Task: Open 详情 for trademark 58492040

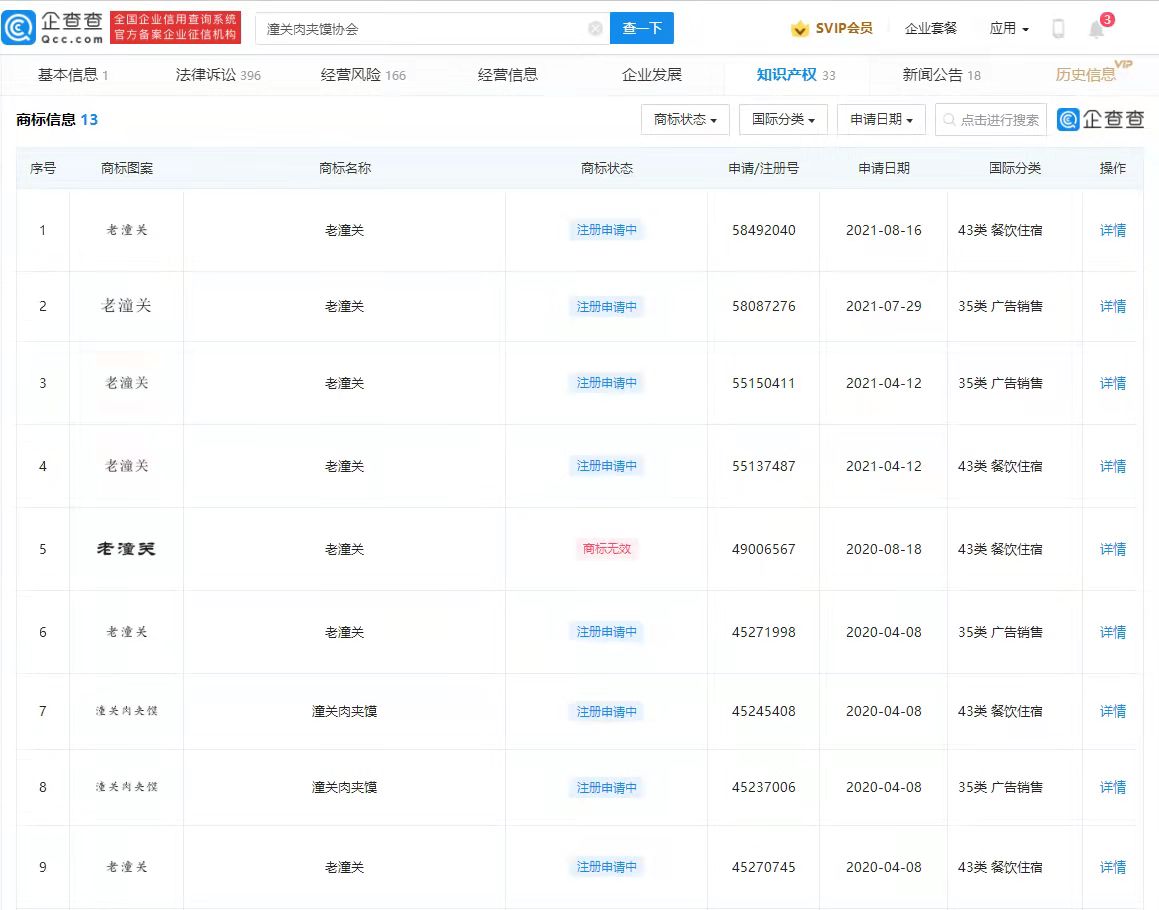Action: [1112, 230]
